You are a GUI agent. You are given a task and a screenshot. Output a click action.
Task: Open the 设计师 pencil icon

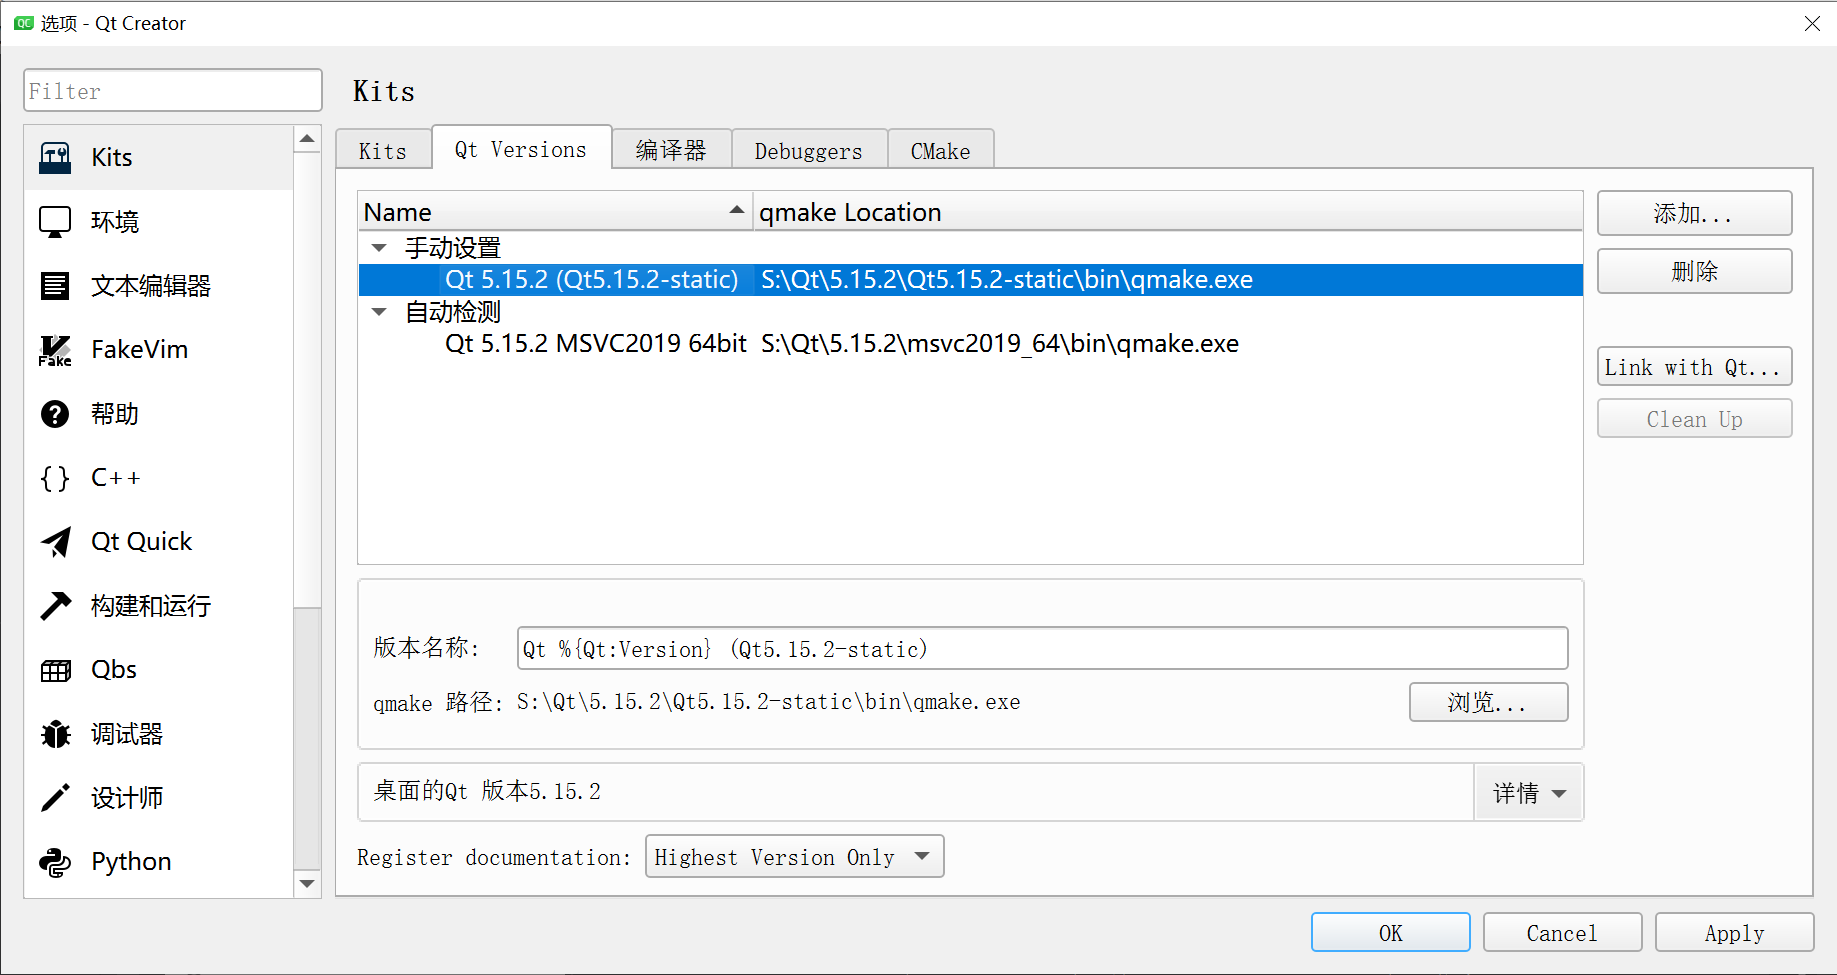click(55, 798)
